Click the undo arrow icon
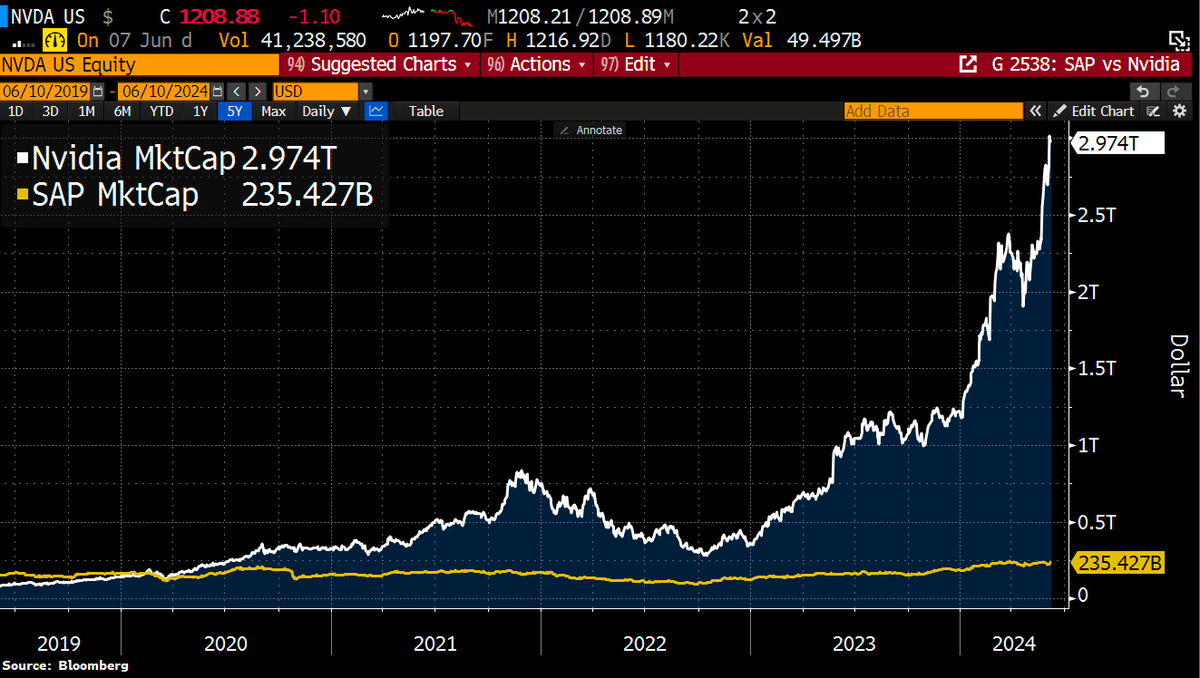Image resolution: width=1200 pixels, height=678 pixels. tap(1143, 91)
